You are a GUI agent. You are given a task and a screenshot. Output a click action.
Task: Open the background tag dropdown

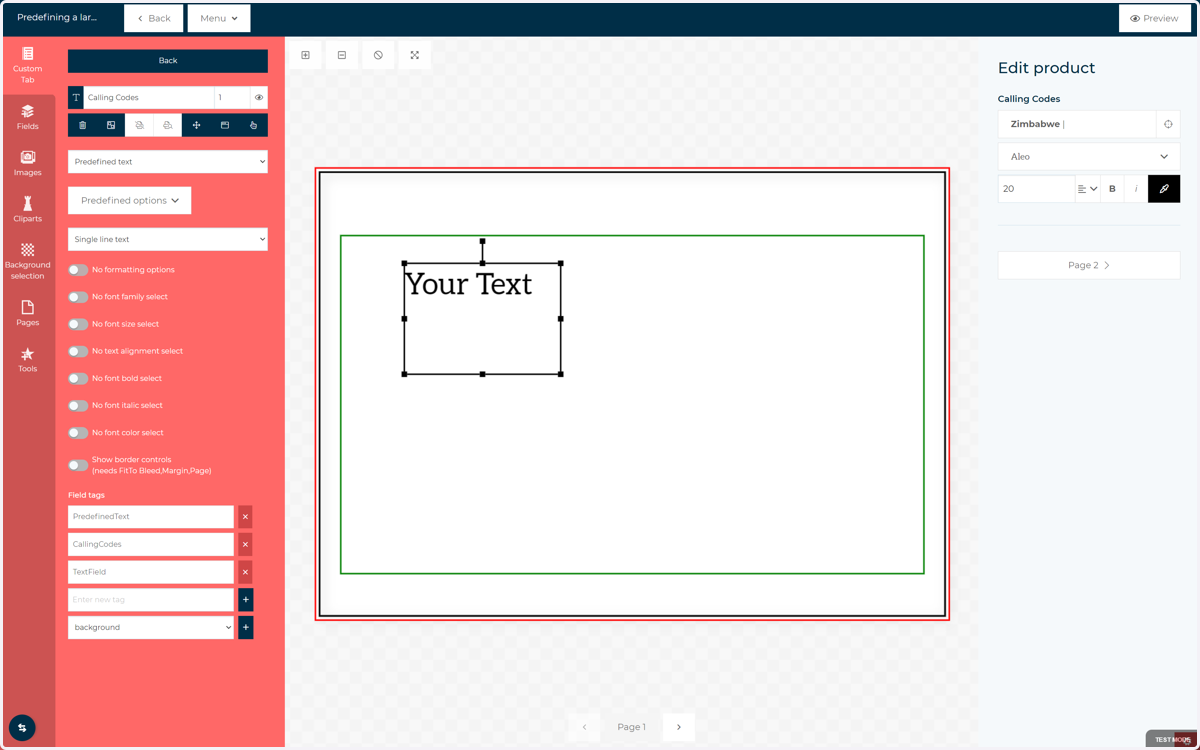(x=151, y=627)
